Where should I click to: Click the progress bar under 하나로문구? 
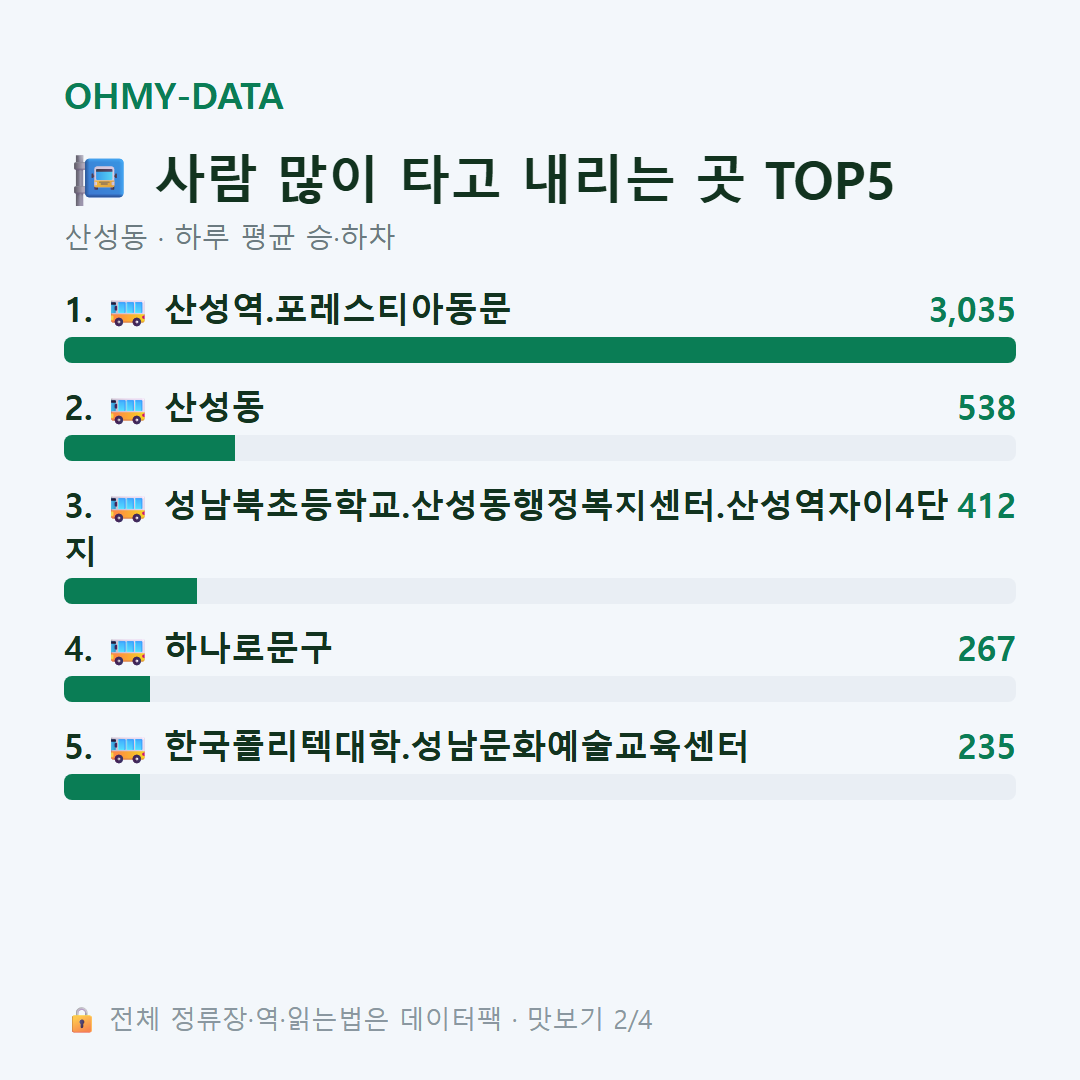click(x=540, y=689)
